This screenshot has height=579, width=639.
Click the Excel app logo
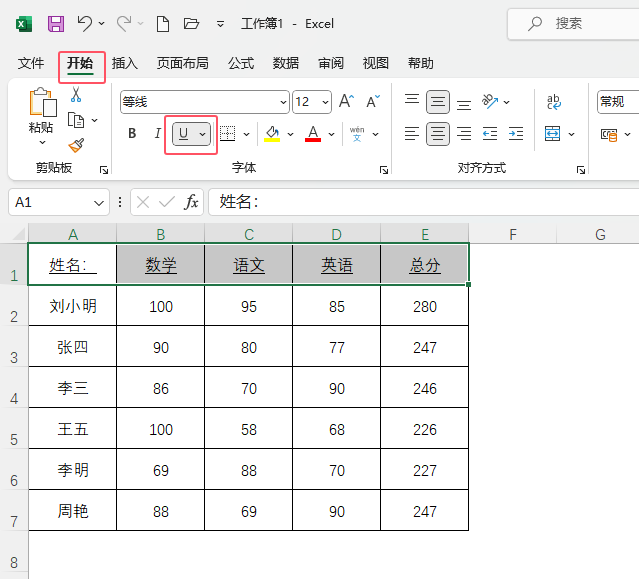point(24,24)
